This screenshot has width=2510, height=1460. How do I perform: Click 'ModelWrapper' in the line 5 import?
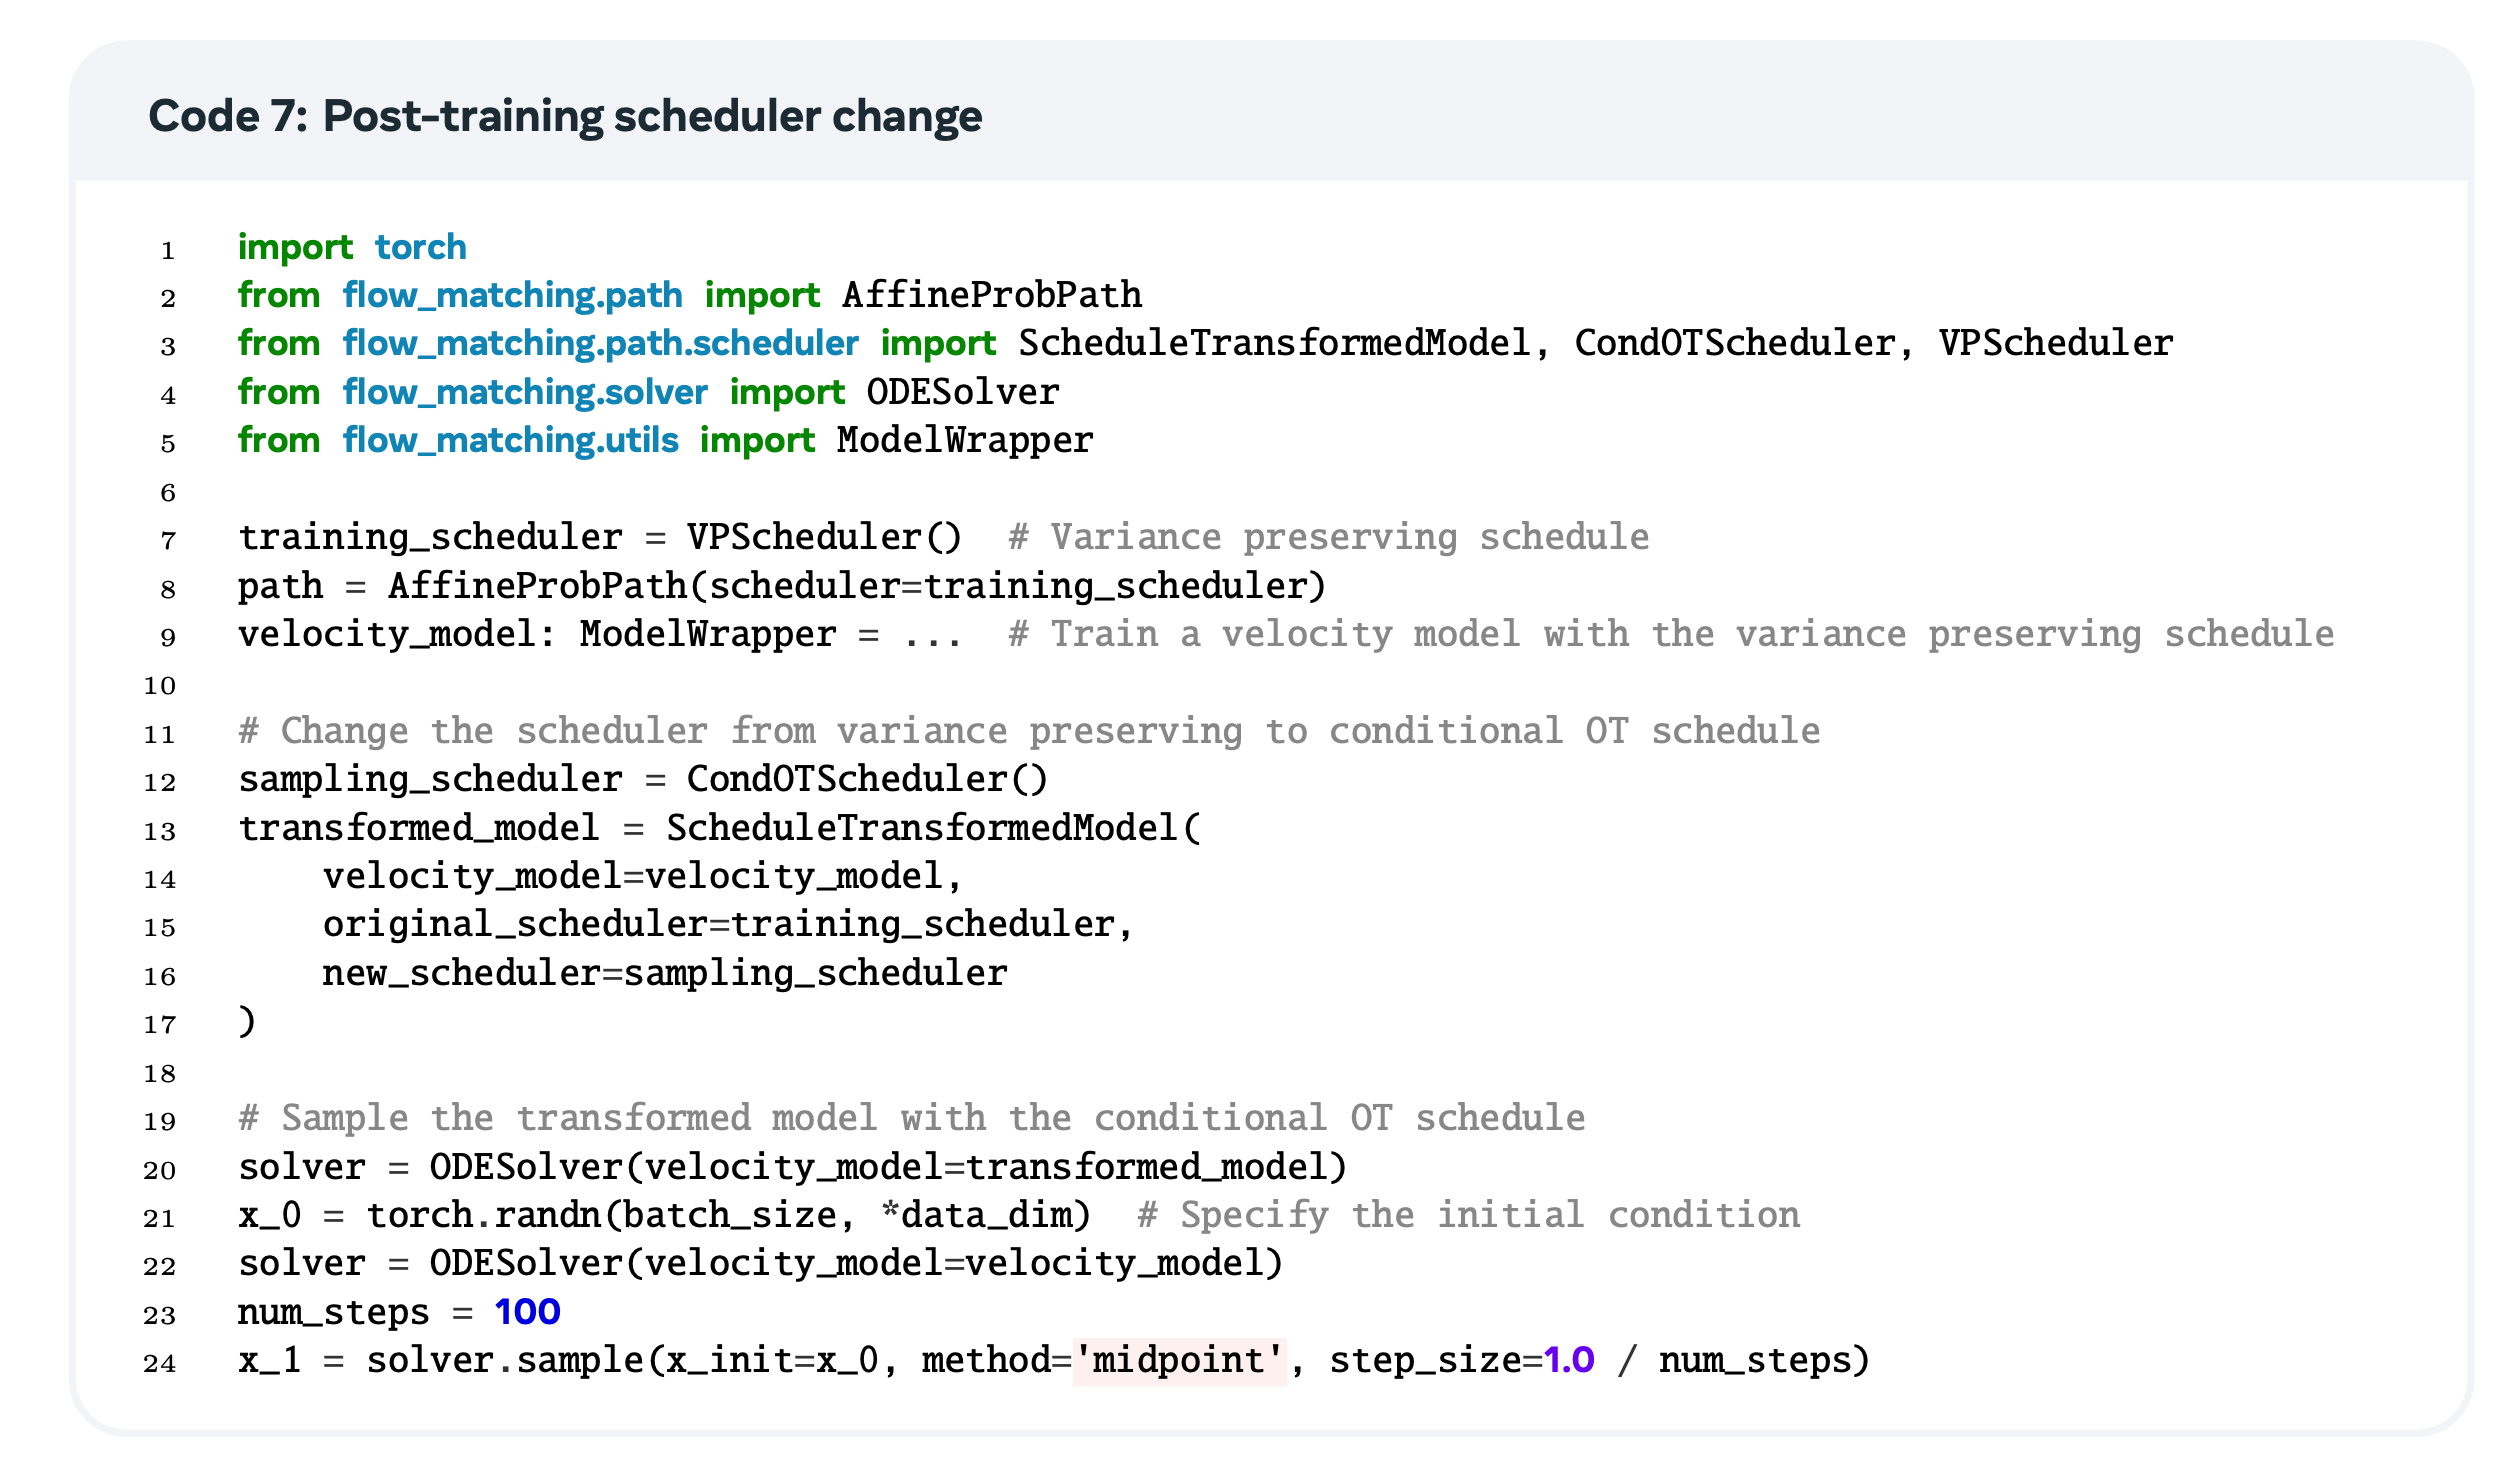click(965, 440)
